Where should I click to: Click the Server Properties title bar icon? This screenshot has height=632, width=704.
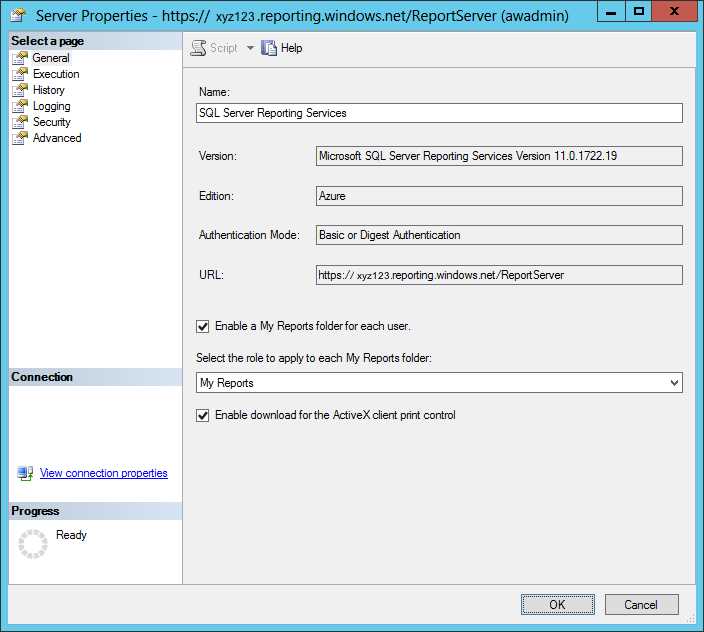[x=18, y=16]
